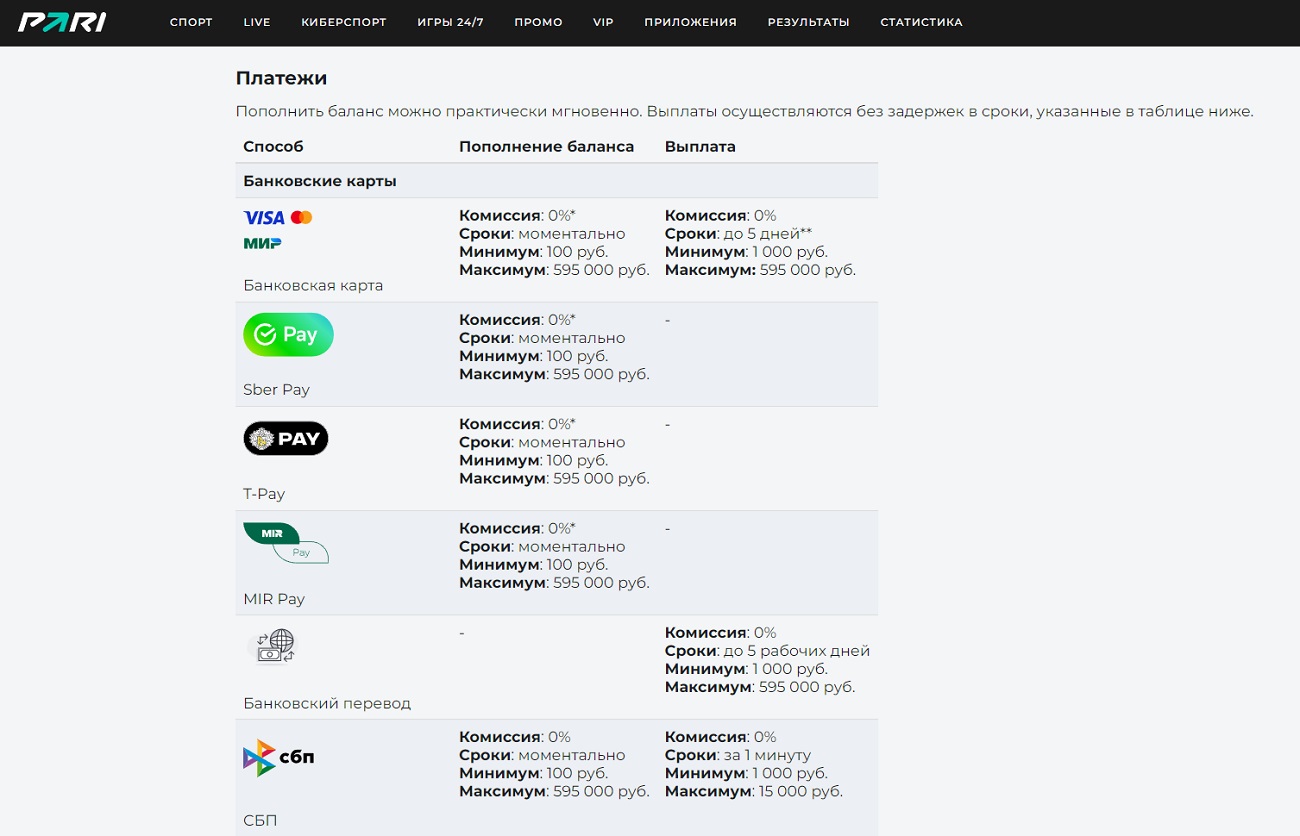The width and height of the screenshot is (1300, 836).
Task: Click the Банковская карта label
Action: (313, 285)
